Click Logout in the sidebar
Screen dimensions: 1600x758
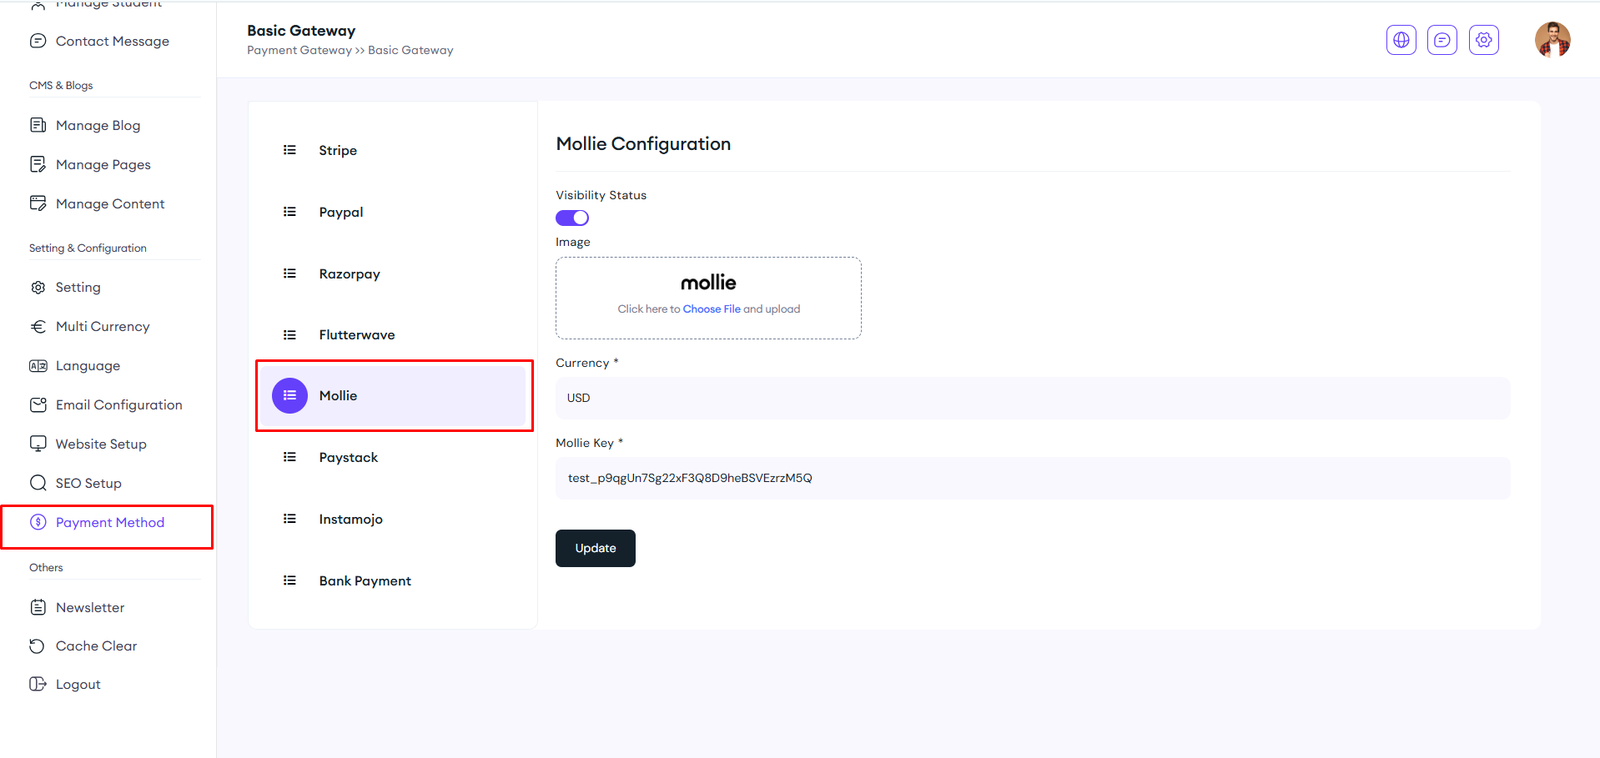point(78,685)
